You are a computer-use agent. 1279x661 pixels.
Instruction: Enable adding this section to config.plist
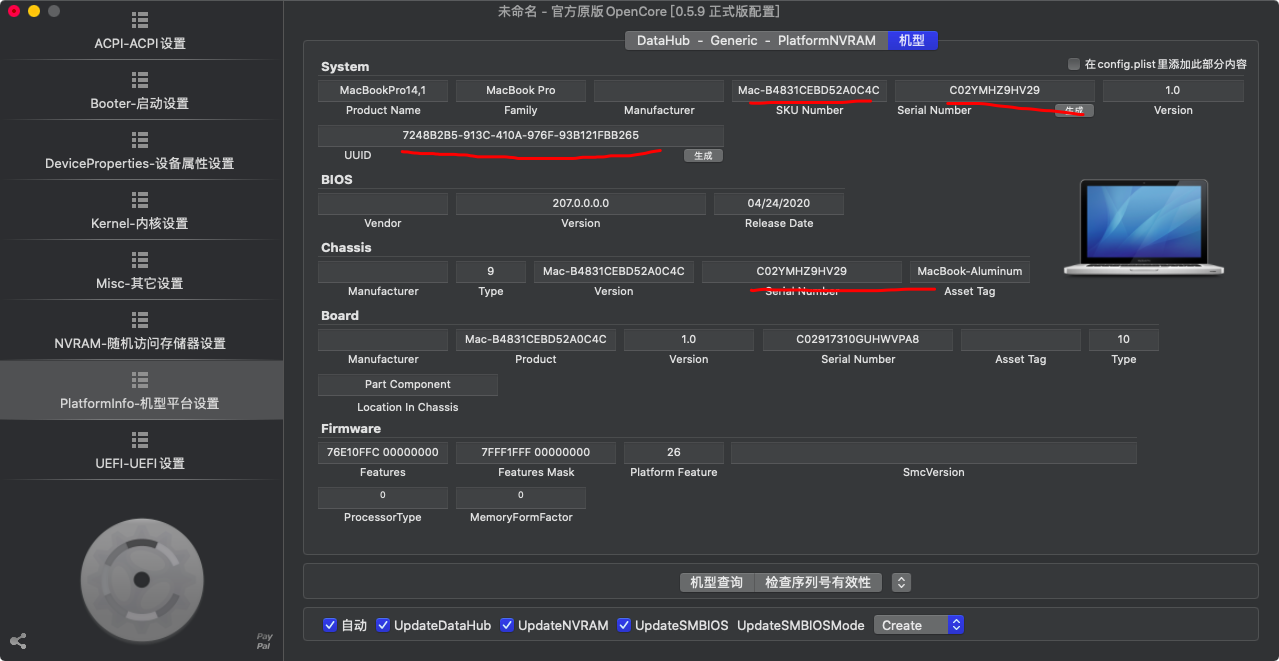click(x=1074, y=64)
